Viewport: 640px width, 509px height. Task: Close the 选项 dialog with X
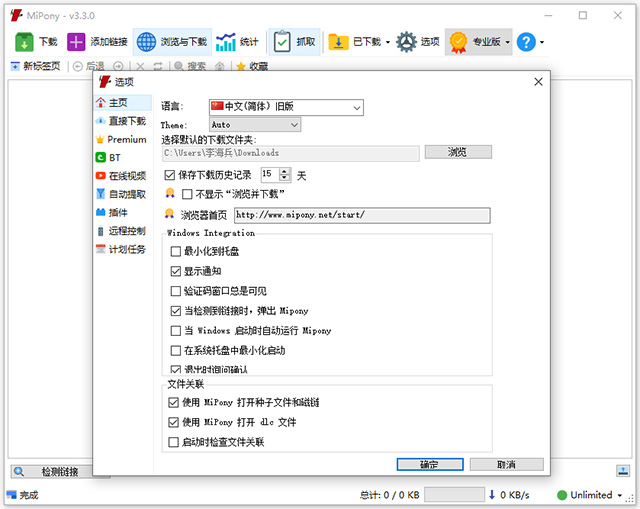point(538,82)
